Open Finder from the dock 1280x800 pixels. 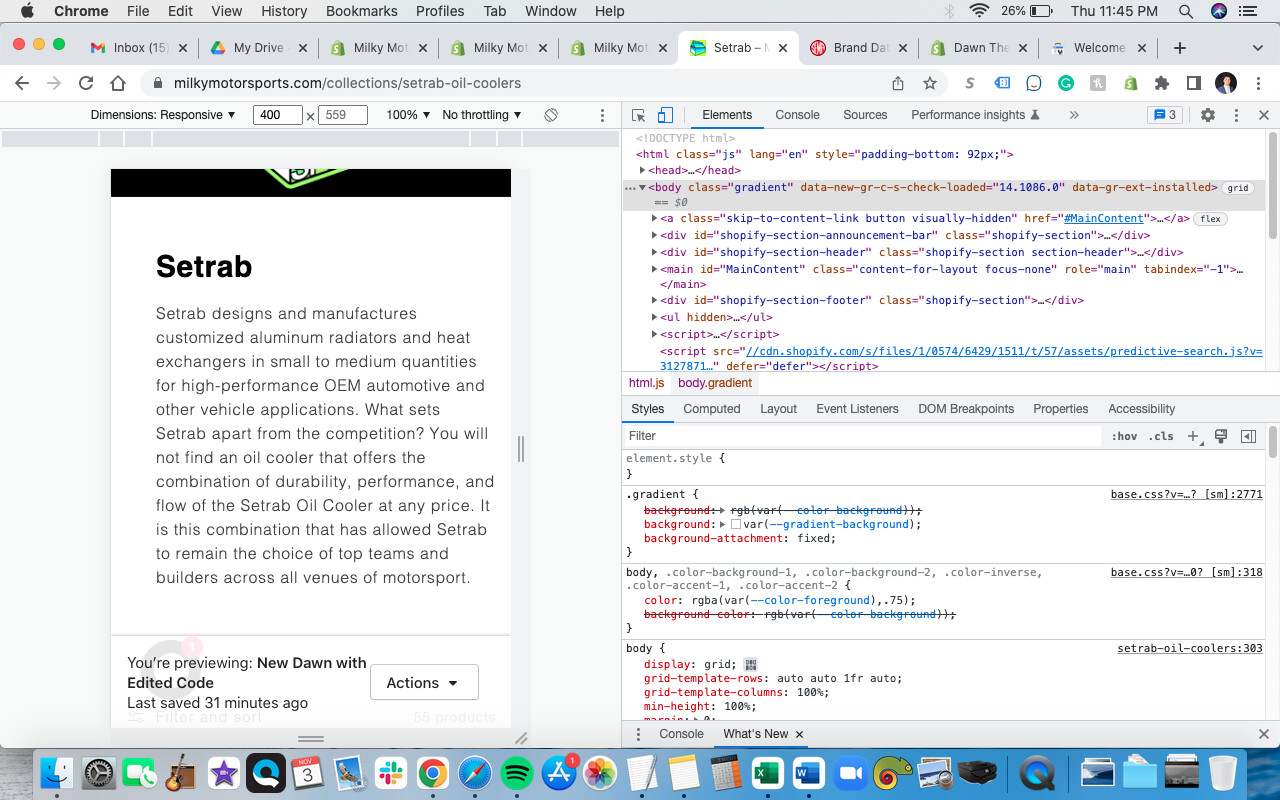[57, 773]
